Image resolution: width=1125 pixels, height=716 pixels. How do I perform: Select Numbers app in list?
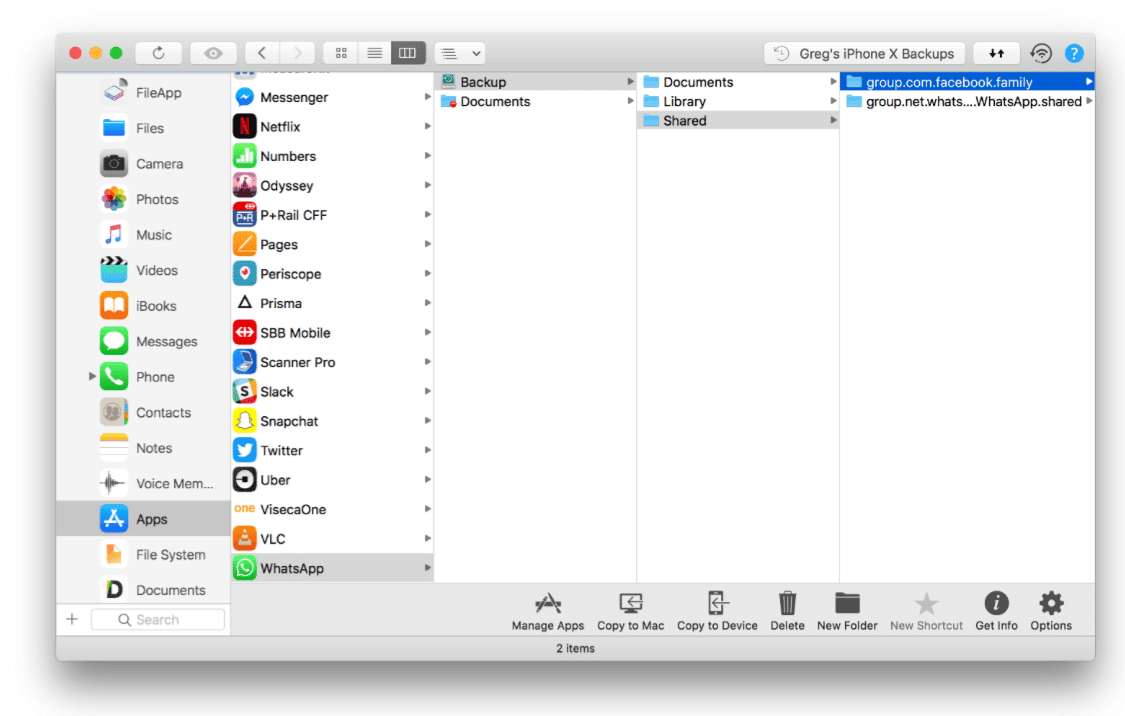[x=332, y=156]
